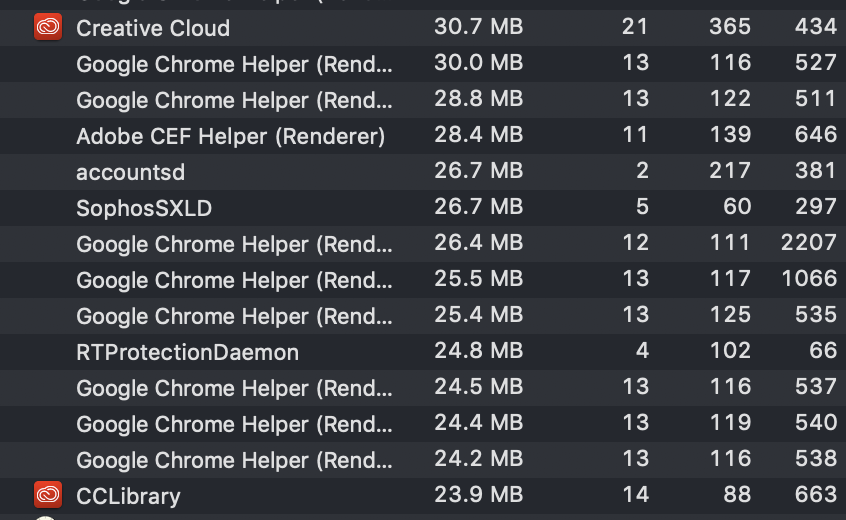Viewport: 846px width, 520px height.
Task: Select Chrome Helper using 24.5 MB
Action: (x=423, y=388)
